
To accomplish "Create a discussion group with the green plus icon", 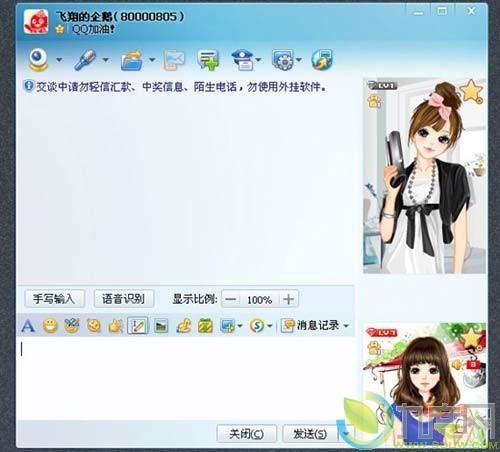I will 208,60.
